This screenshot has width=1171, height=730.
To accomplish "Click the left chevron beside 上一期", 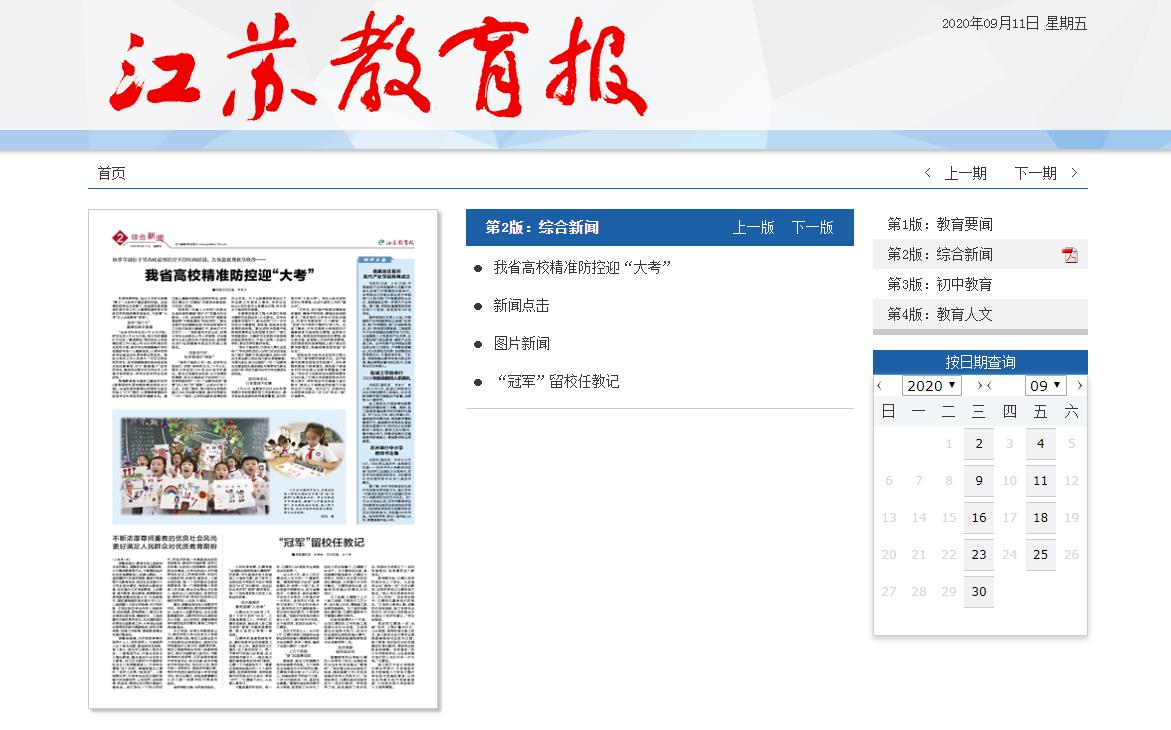I will 928,173.
